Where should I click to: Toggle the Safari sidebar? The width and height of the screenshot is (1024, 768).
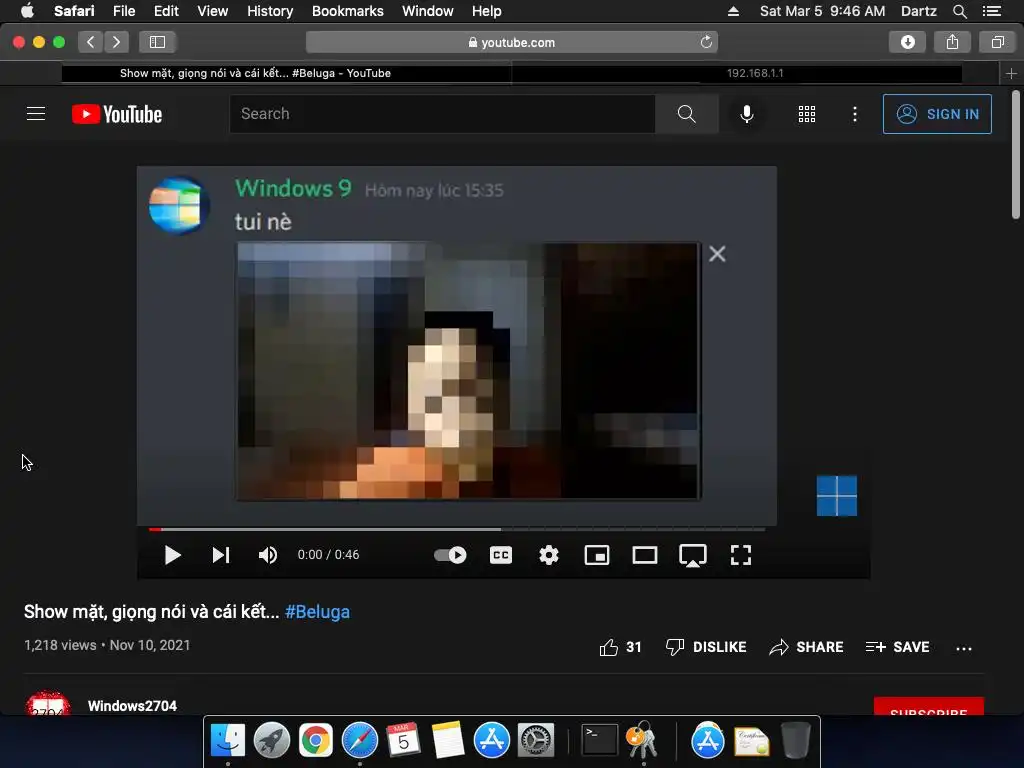pos(157,42)
